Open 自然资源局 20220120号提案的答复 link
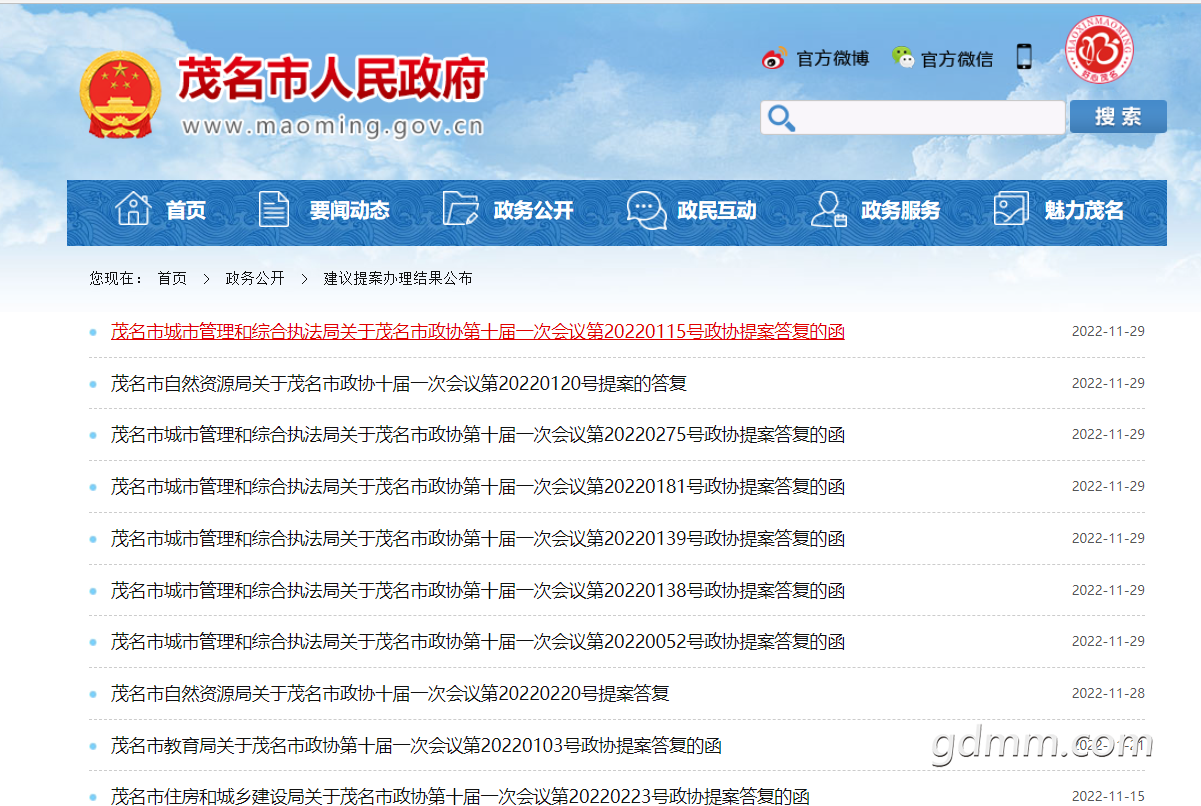Image resolution: width=1201 pixels, height=806 pixels. (x=399, y=383)
